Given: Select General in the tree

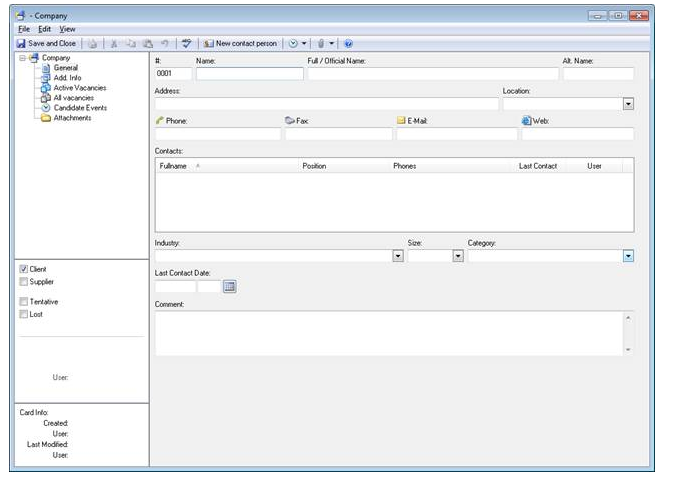Looking at the screenshot, I should (66, 68).
